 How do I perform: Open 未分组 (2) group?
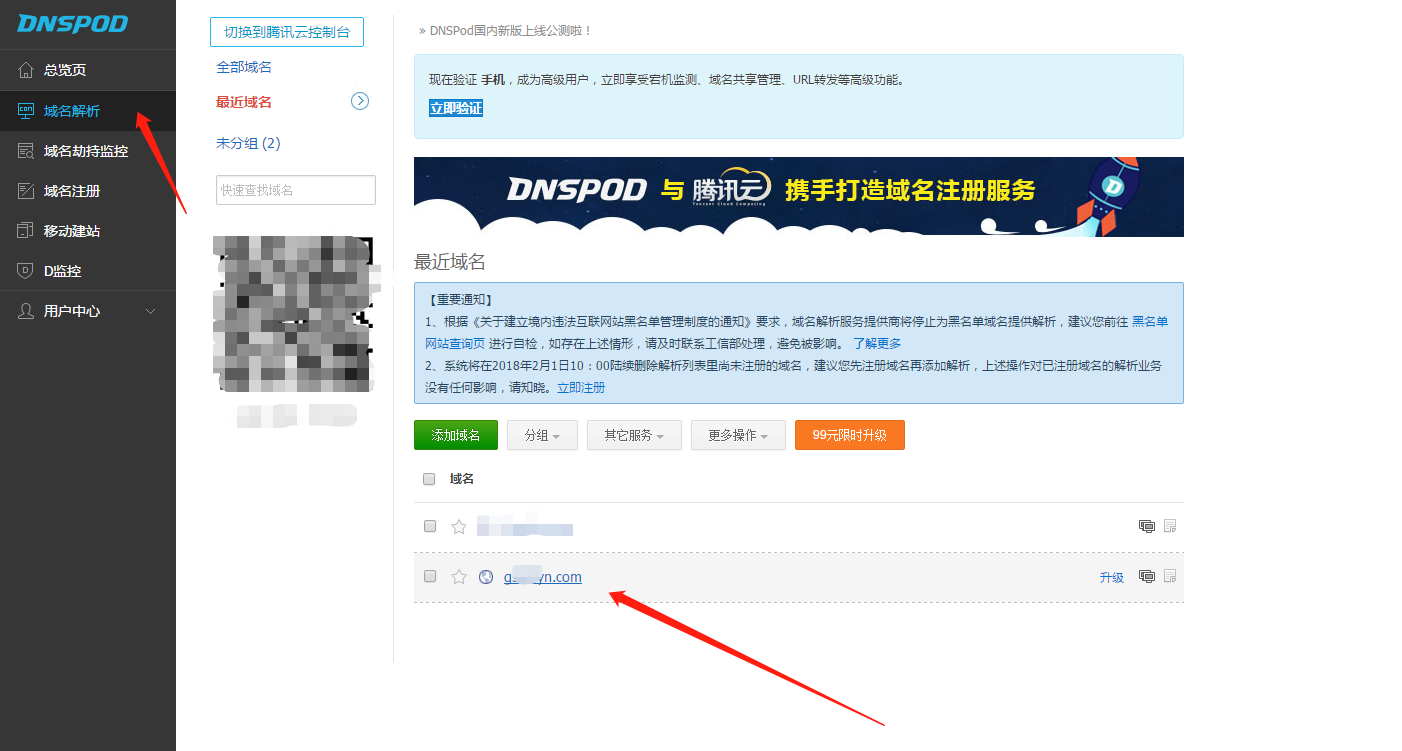(248, 143)
